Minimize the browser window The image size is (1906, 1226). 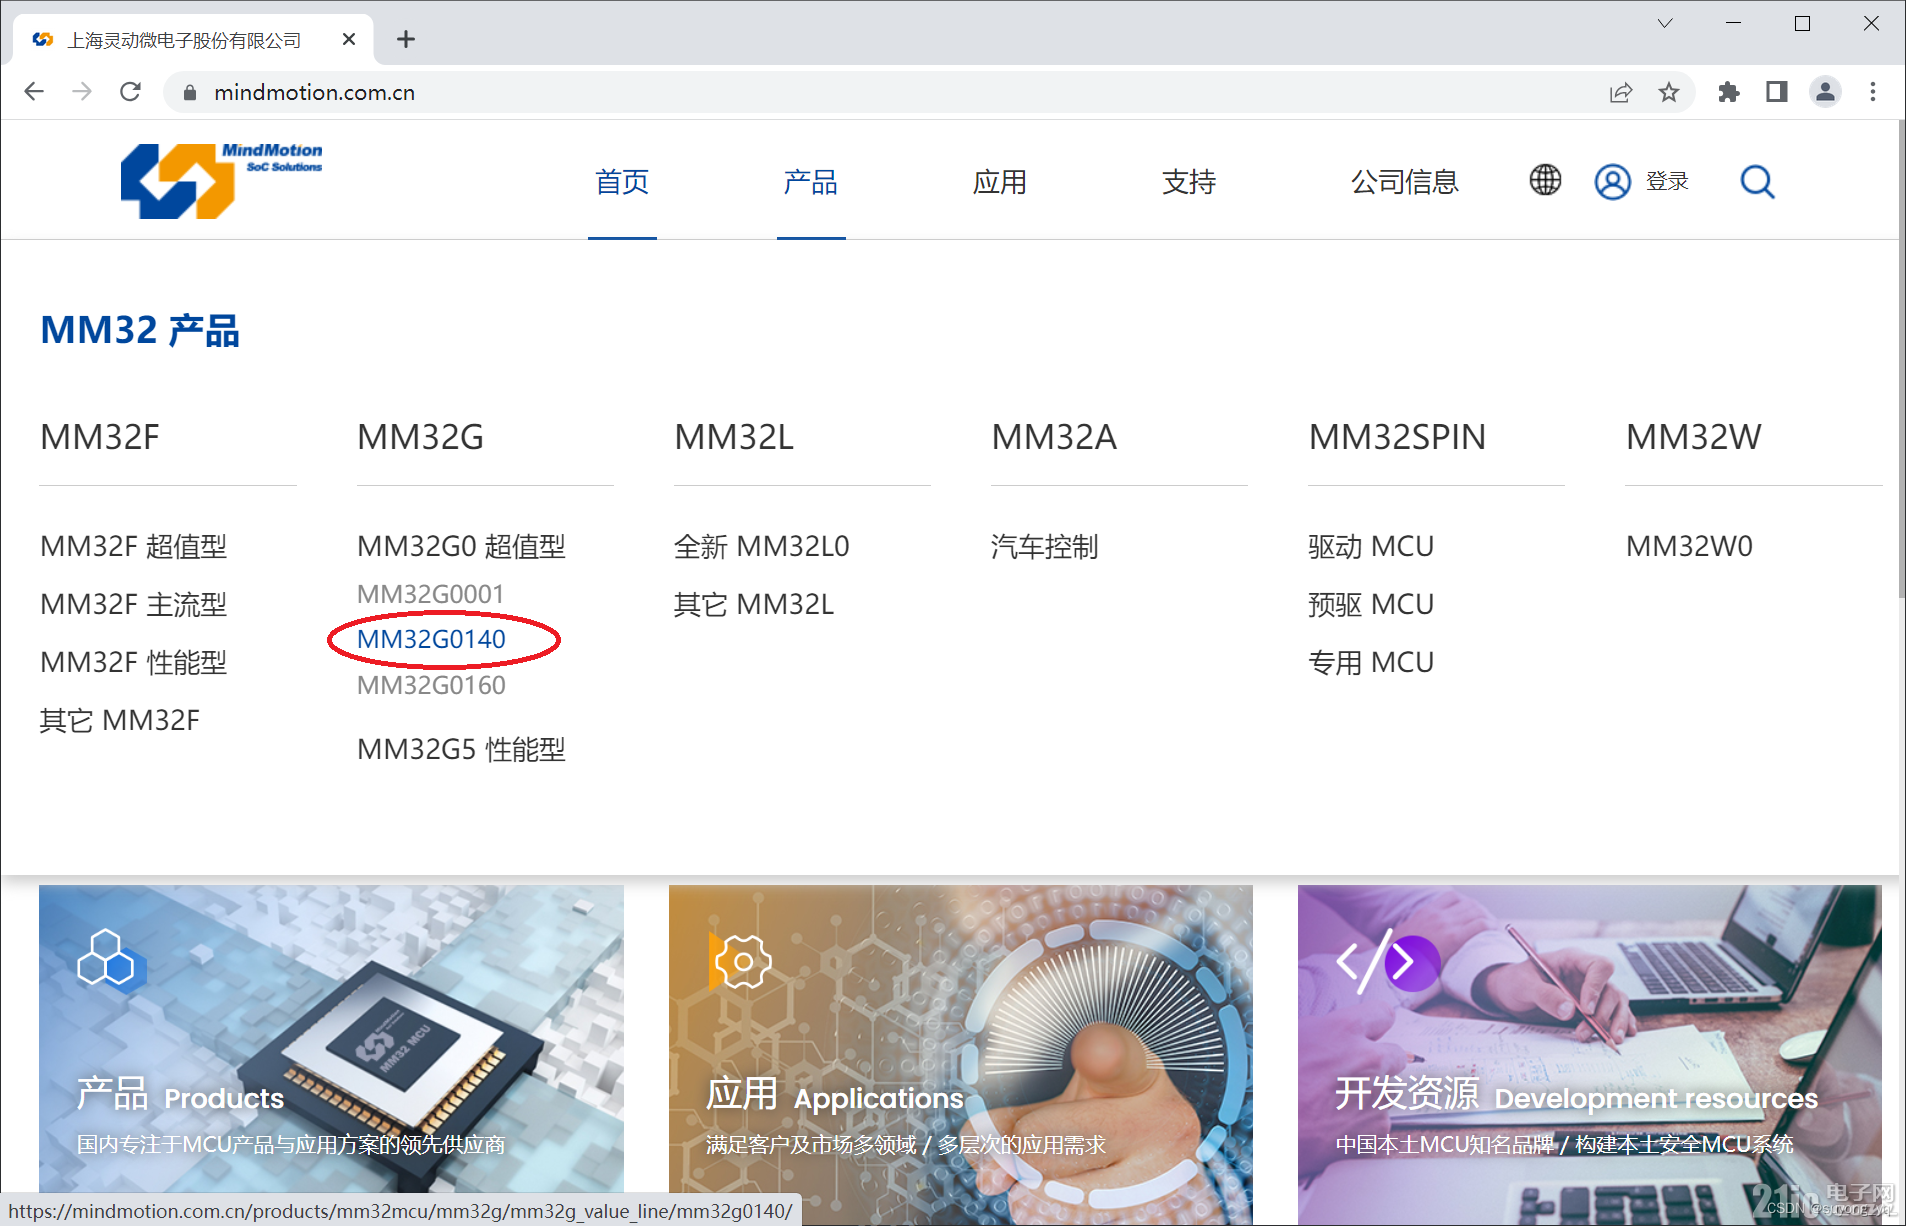click(1733, 23)
